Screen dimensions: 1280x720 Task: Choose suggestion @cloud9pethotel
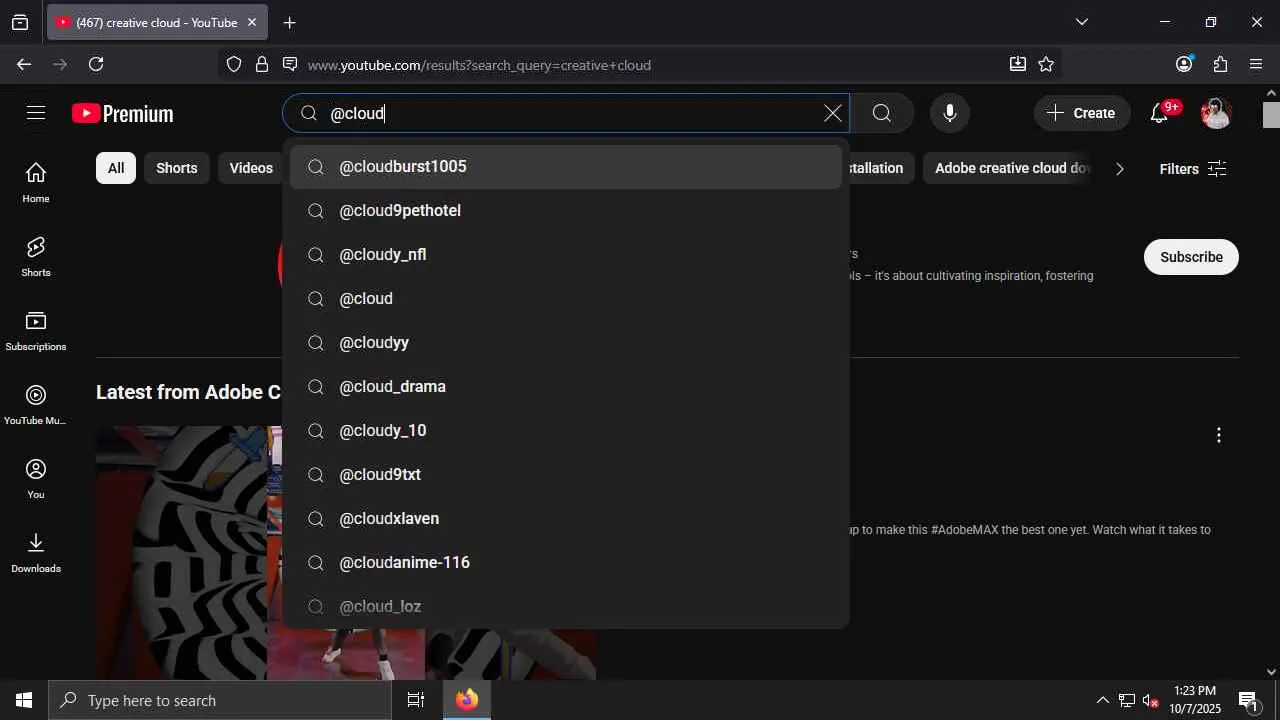point(566,211)
